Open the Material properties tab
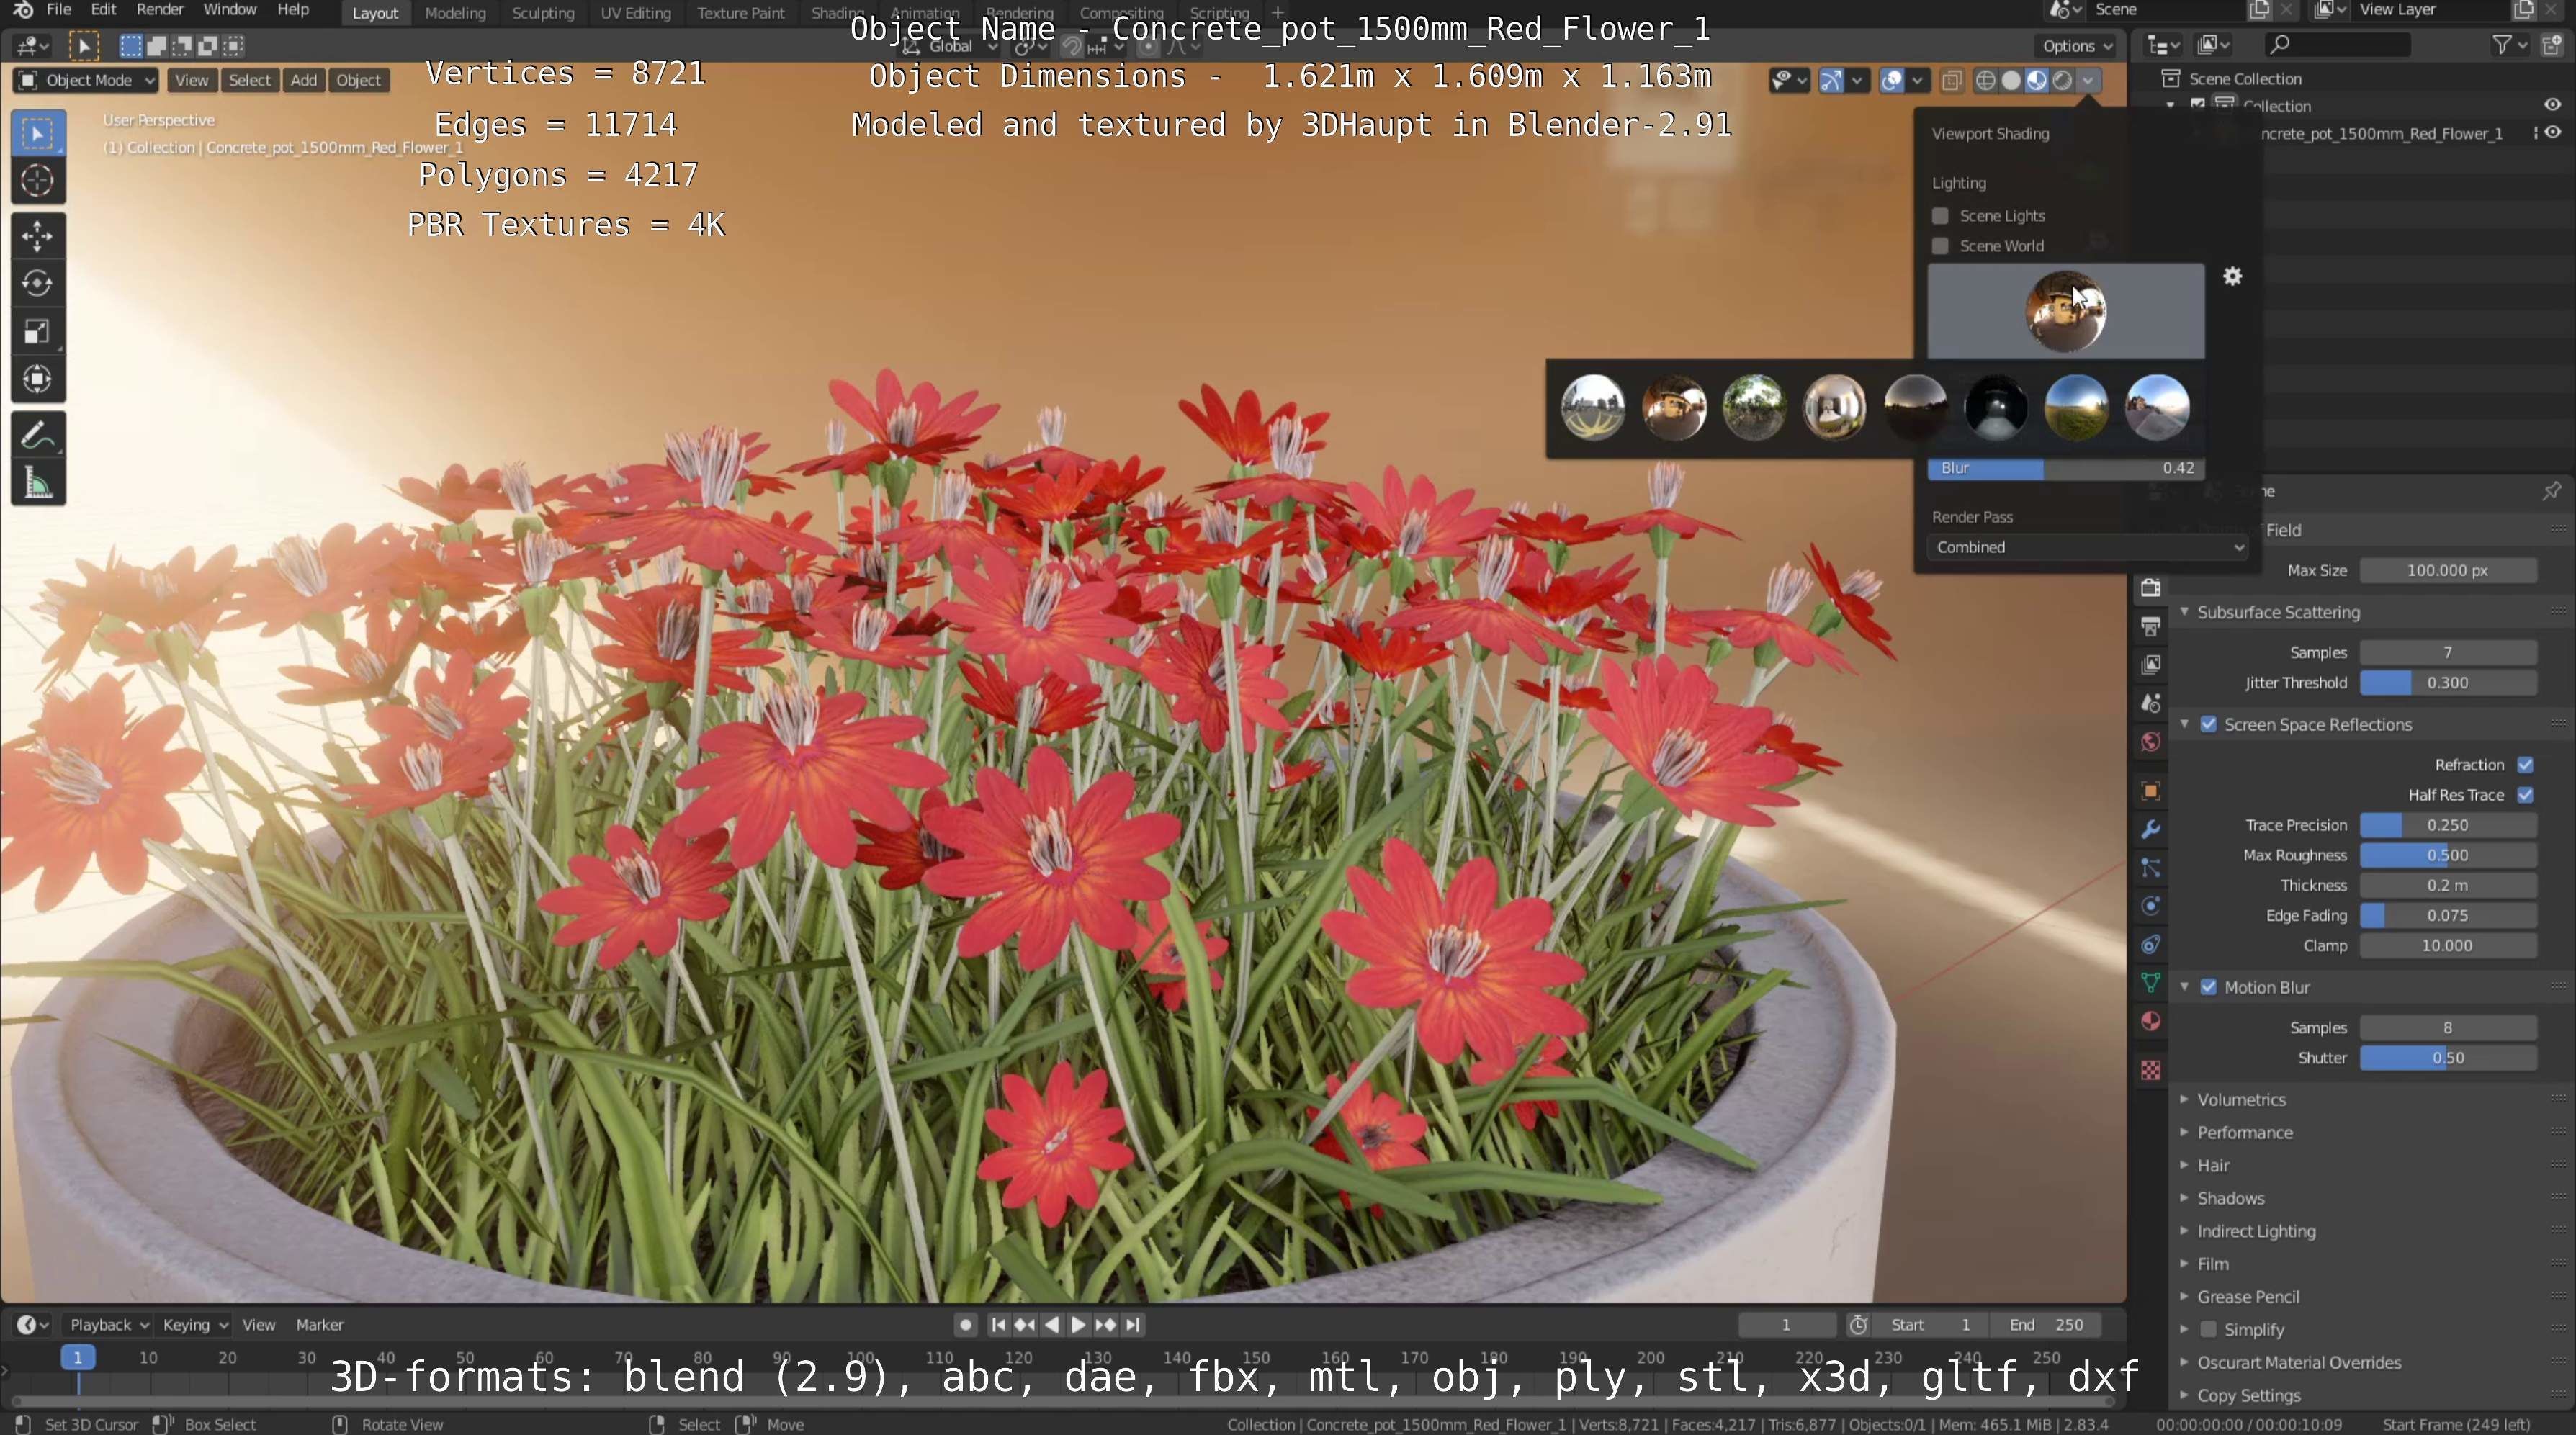Viewport: 2576px width, 1435px height. pos(2151,1021)
